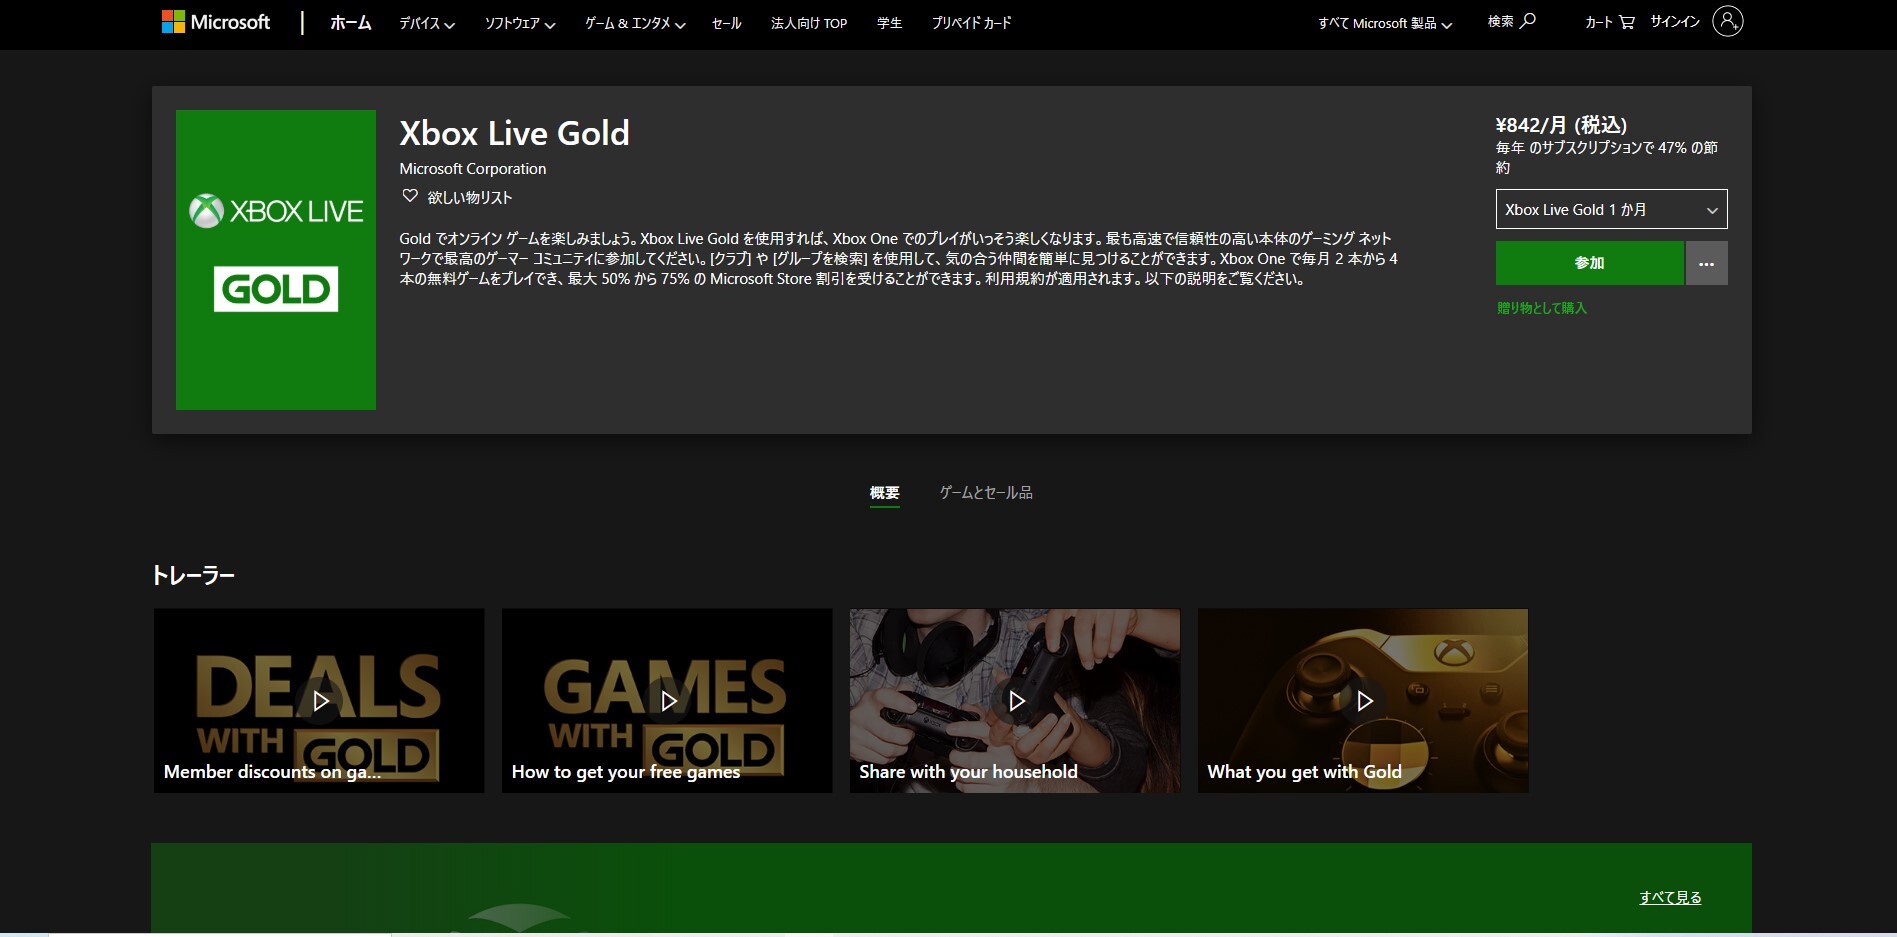Expand the すべて Microsoft 製品 menu
This screenshot has width=1897, height=937.
coord(1385,23)
